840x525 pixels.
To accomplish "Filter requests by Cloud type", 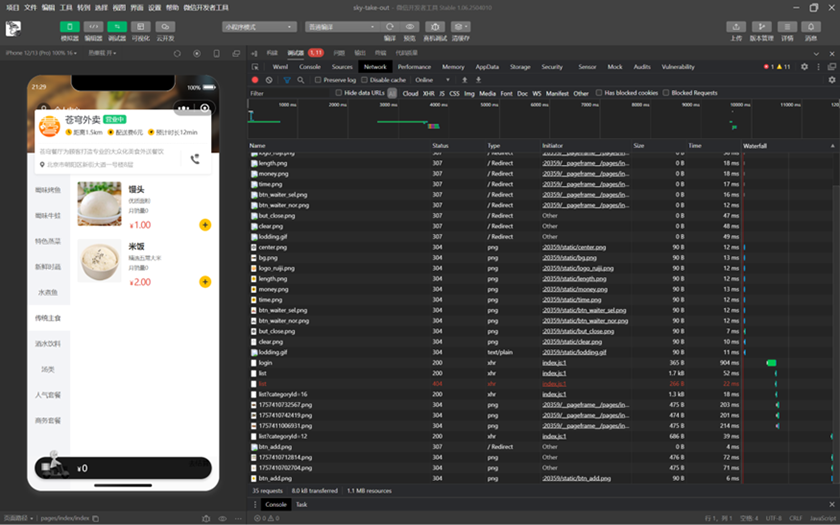I will click(x=410, y=93).
